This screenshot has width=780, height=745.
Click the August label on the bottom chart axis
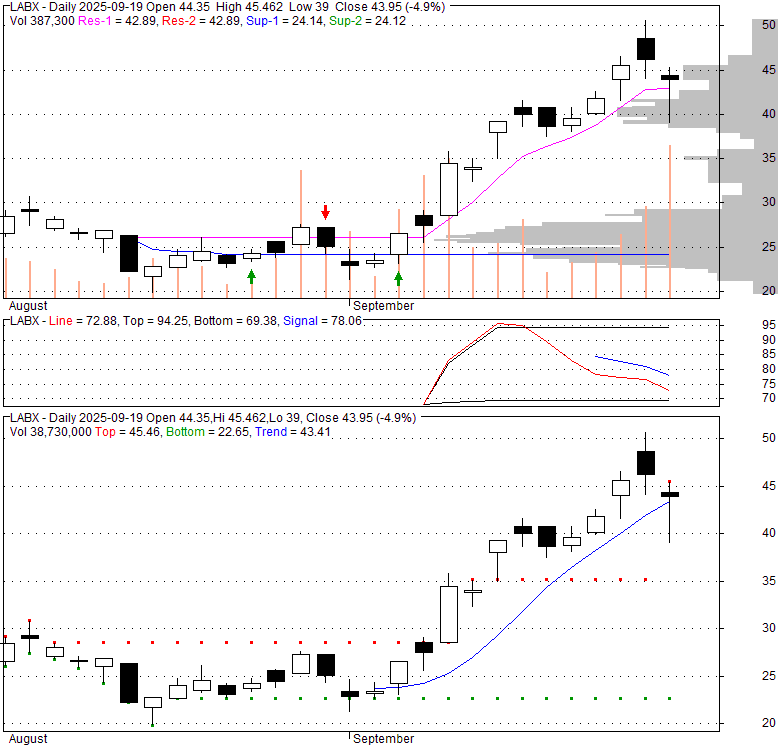click(x=28, y=739)
